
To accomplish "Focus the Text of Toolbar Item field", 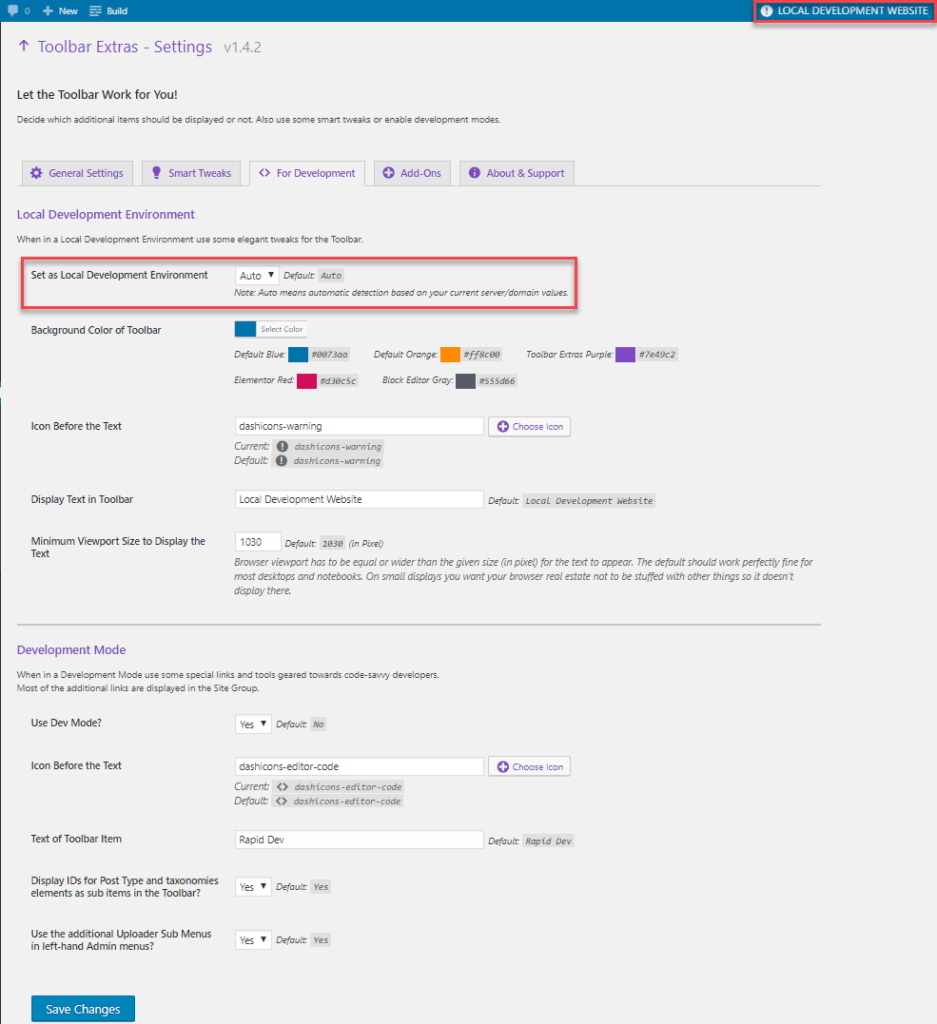I will pos(359,840).
